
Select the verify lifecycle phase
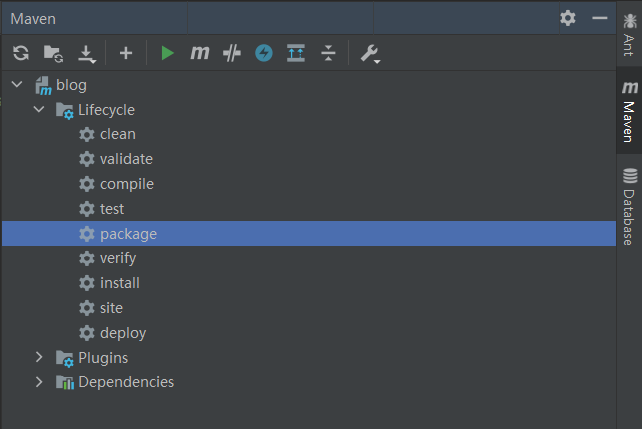pyautogui.click(x=118, y=258)
